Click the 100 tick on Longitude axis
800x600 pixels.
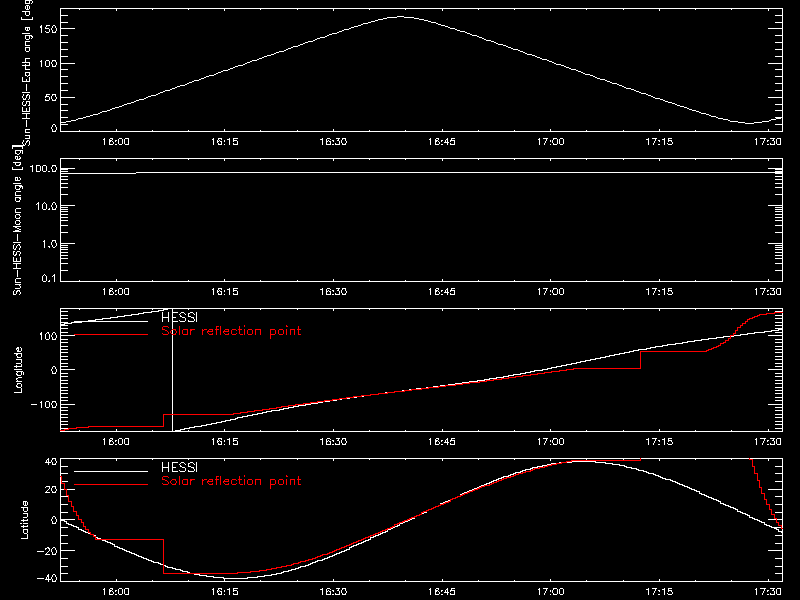click(x=48, y=336)
